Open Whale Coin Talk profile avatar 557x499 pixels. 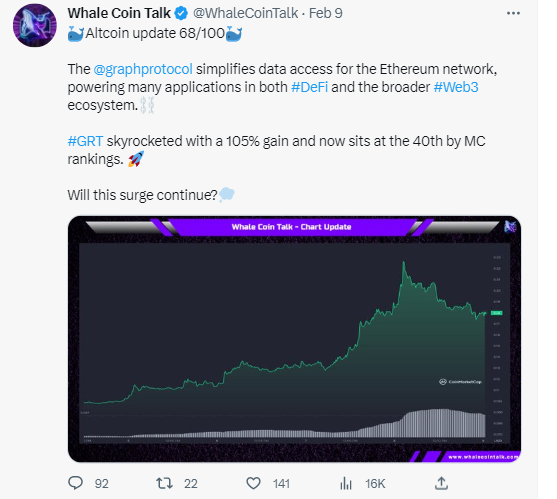point(35,26)
